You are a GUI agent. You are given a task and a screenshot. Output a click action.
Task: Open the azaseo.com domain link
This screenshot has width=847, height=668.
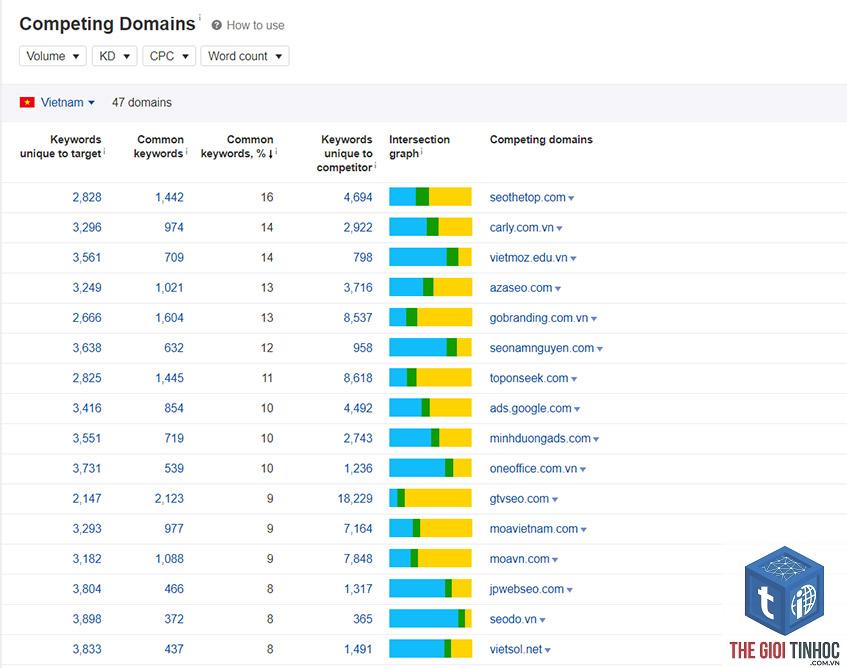pos(521,288)
